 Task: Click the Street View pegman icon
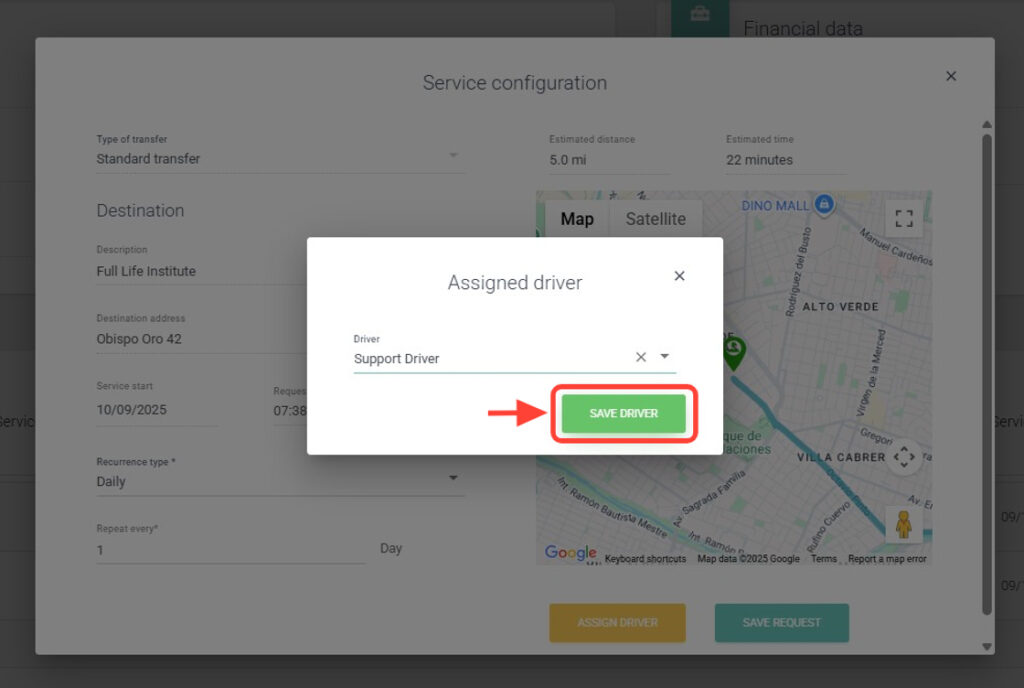click(x=903, y=524)
